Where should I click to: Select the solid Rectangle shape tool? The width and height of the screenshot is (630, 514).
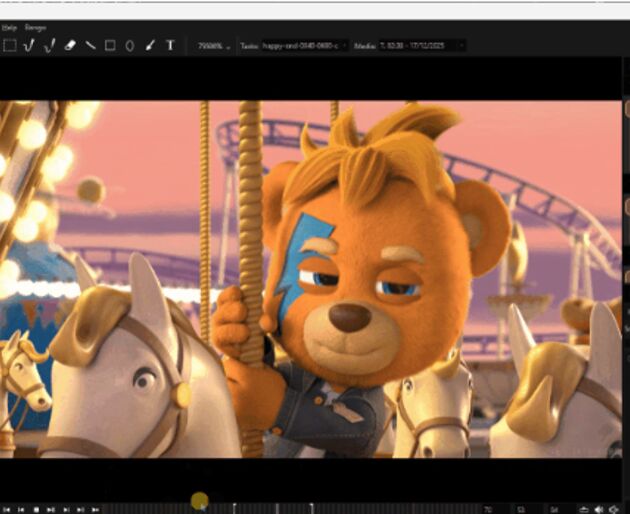point(110,45)
